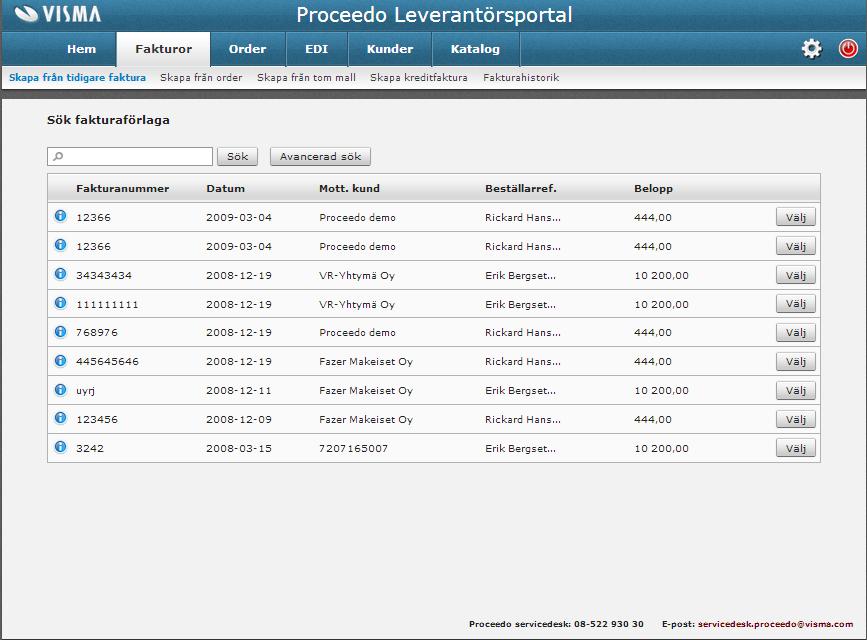Viewport: 867px width, 640px height.
Task: Sort by Beställarref. column header
Action: tap(521, 188)
